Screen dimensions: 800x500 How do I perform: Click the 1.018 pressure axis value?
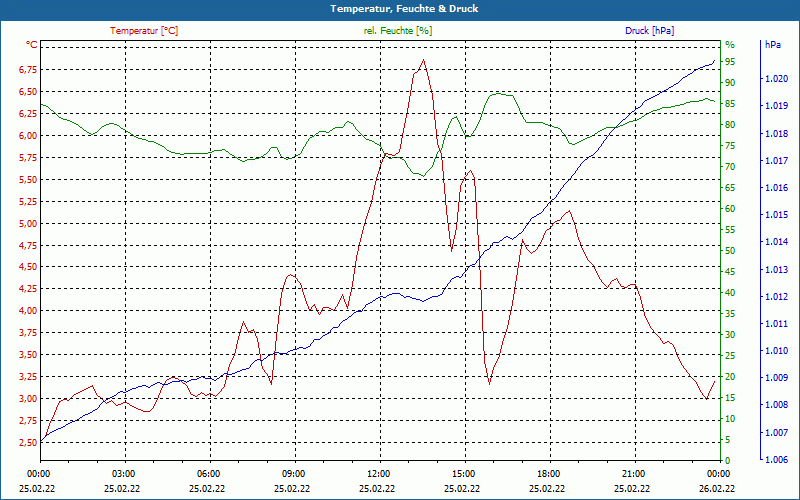click(777, 134)
